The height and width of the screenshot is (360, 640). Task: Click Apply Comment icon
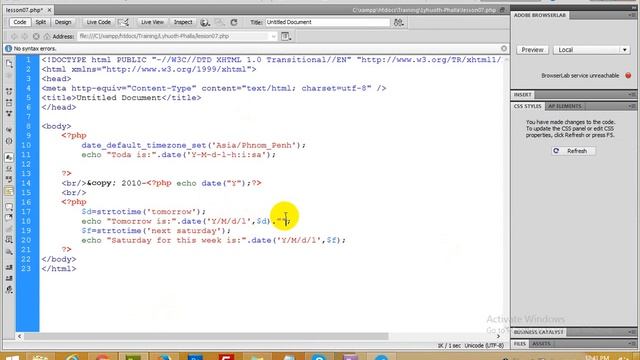[9, 207]
